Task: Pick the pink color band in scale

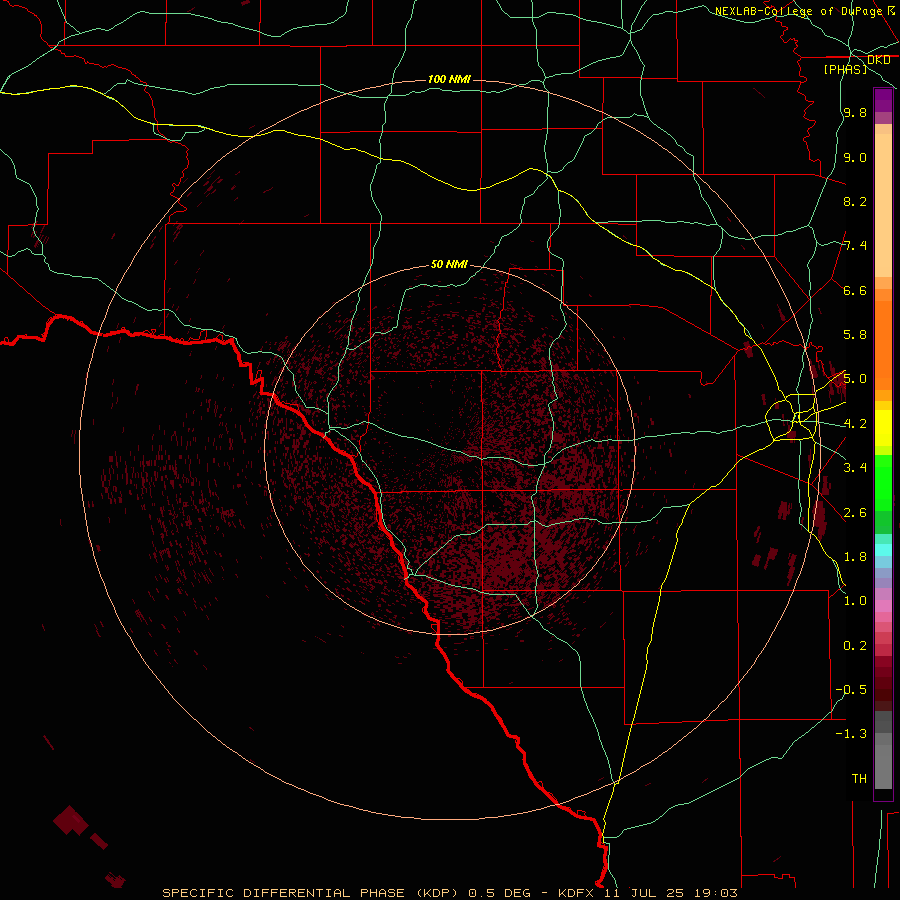Action: 883,606
